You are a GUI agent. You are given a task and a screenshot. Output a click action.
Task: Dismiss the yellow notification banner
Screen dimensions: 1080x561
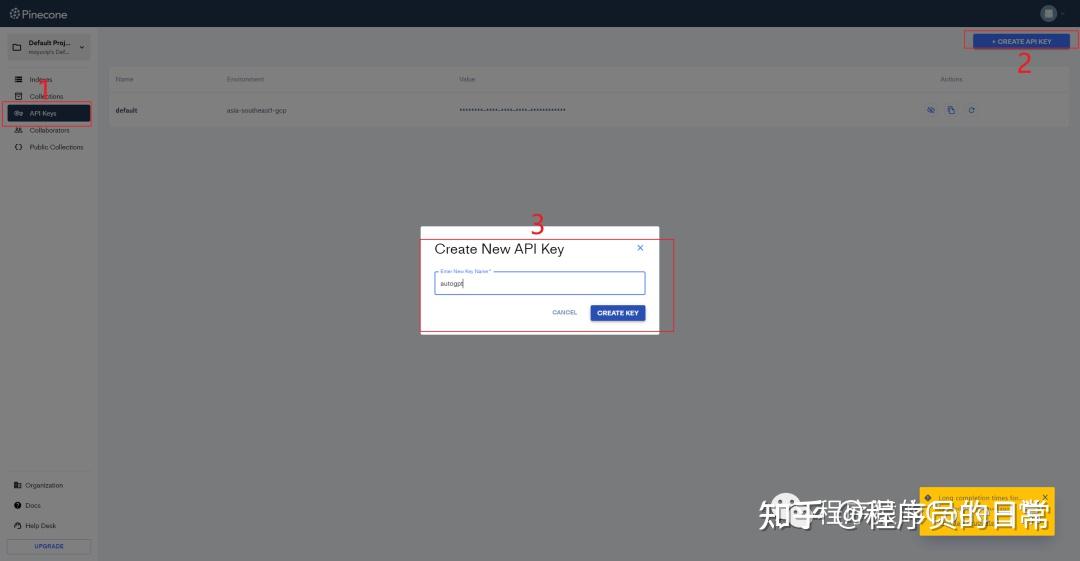click(1045, 497)
